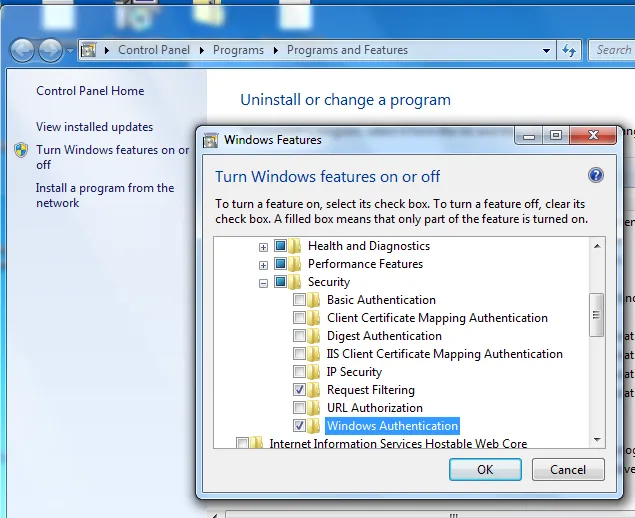The width and height of the screenshot is (635, 518).
Task: Open the address bar history dropdown
Action: click(546, 51)
